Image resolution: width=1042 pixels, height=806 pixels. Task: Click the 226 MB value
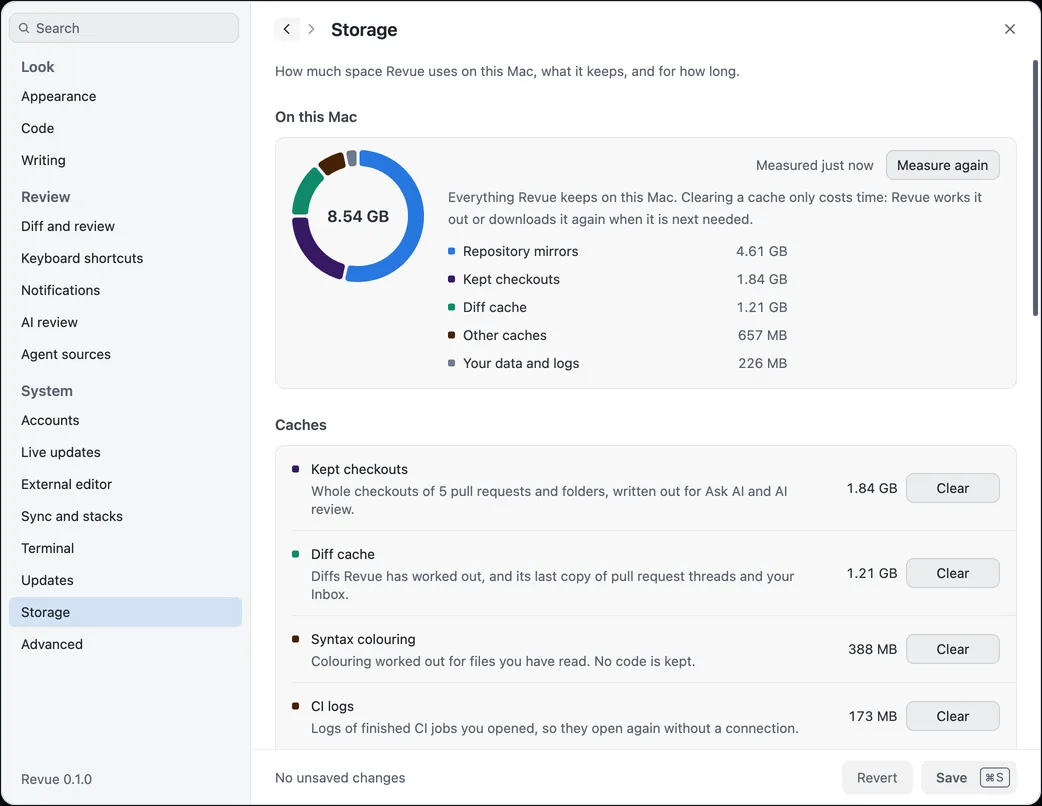762,363
